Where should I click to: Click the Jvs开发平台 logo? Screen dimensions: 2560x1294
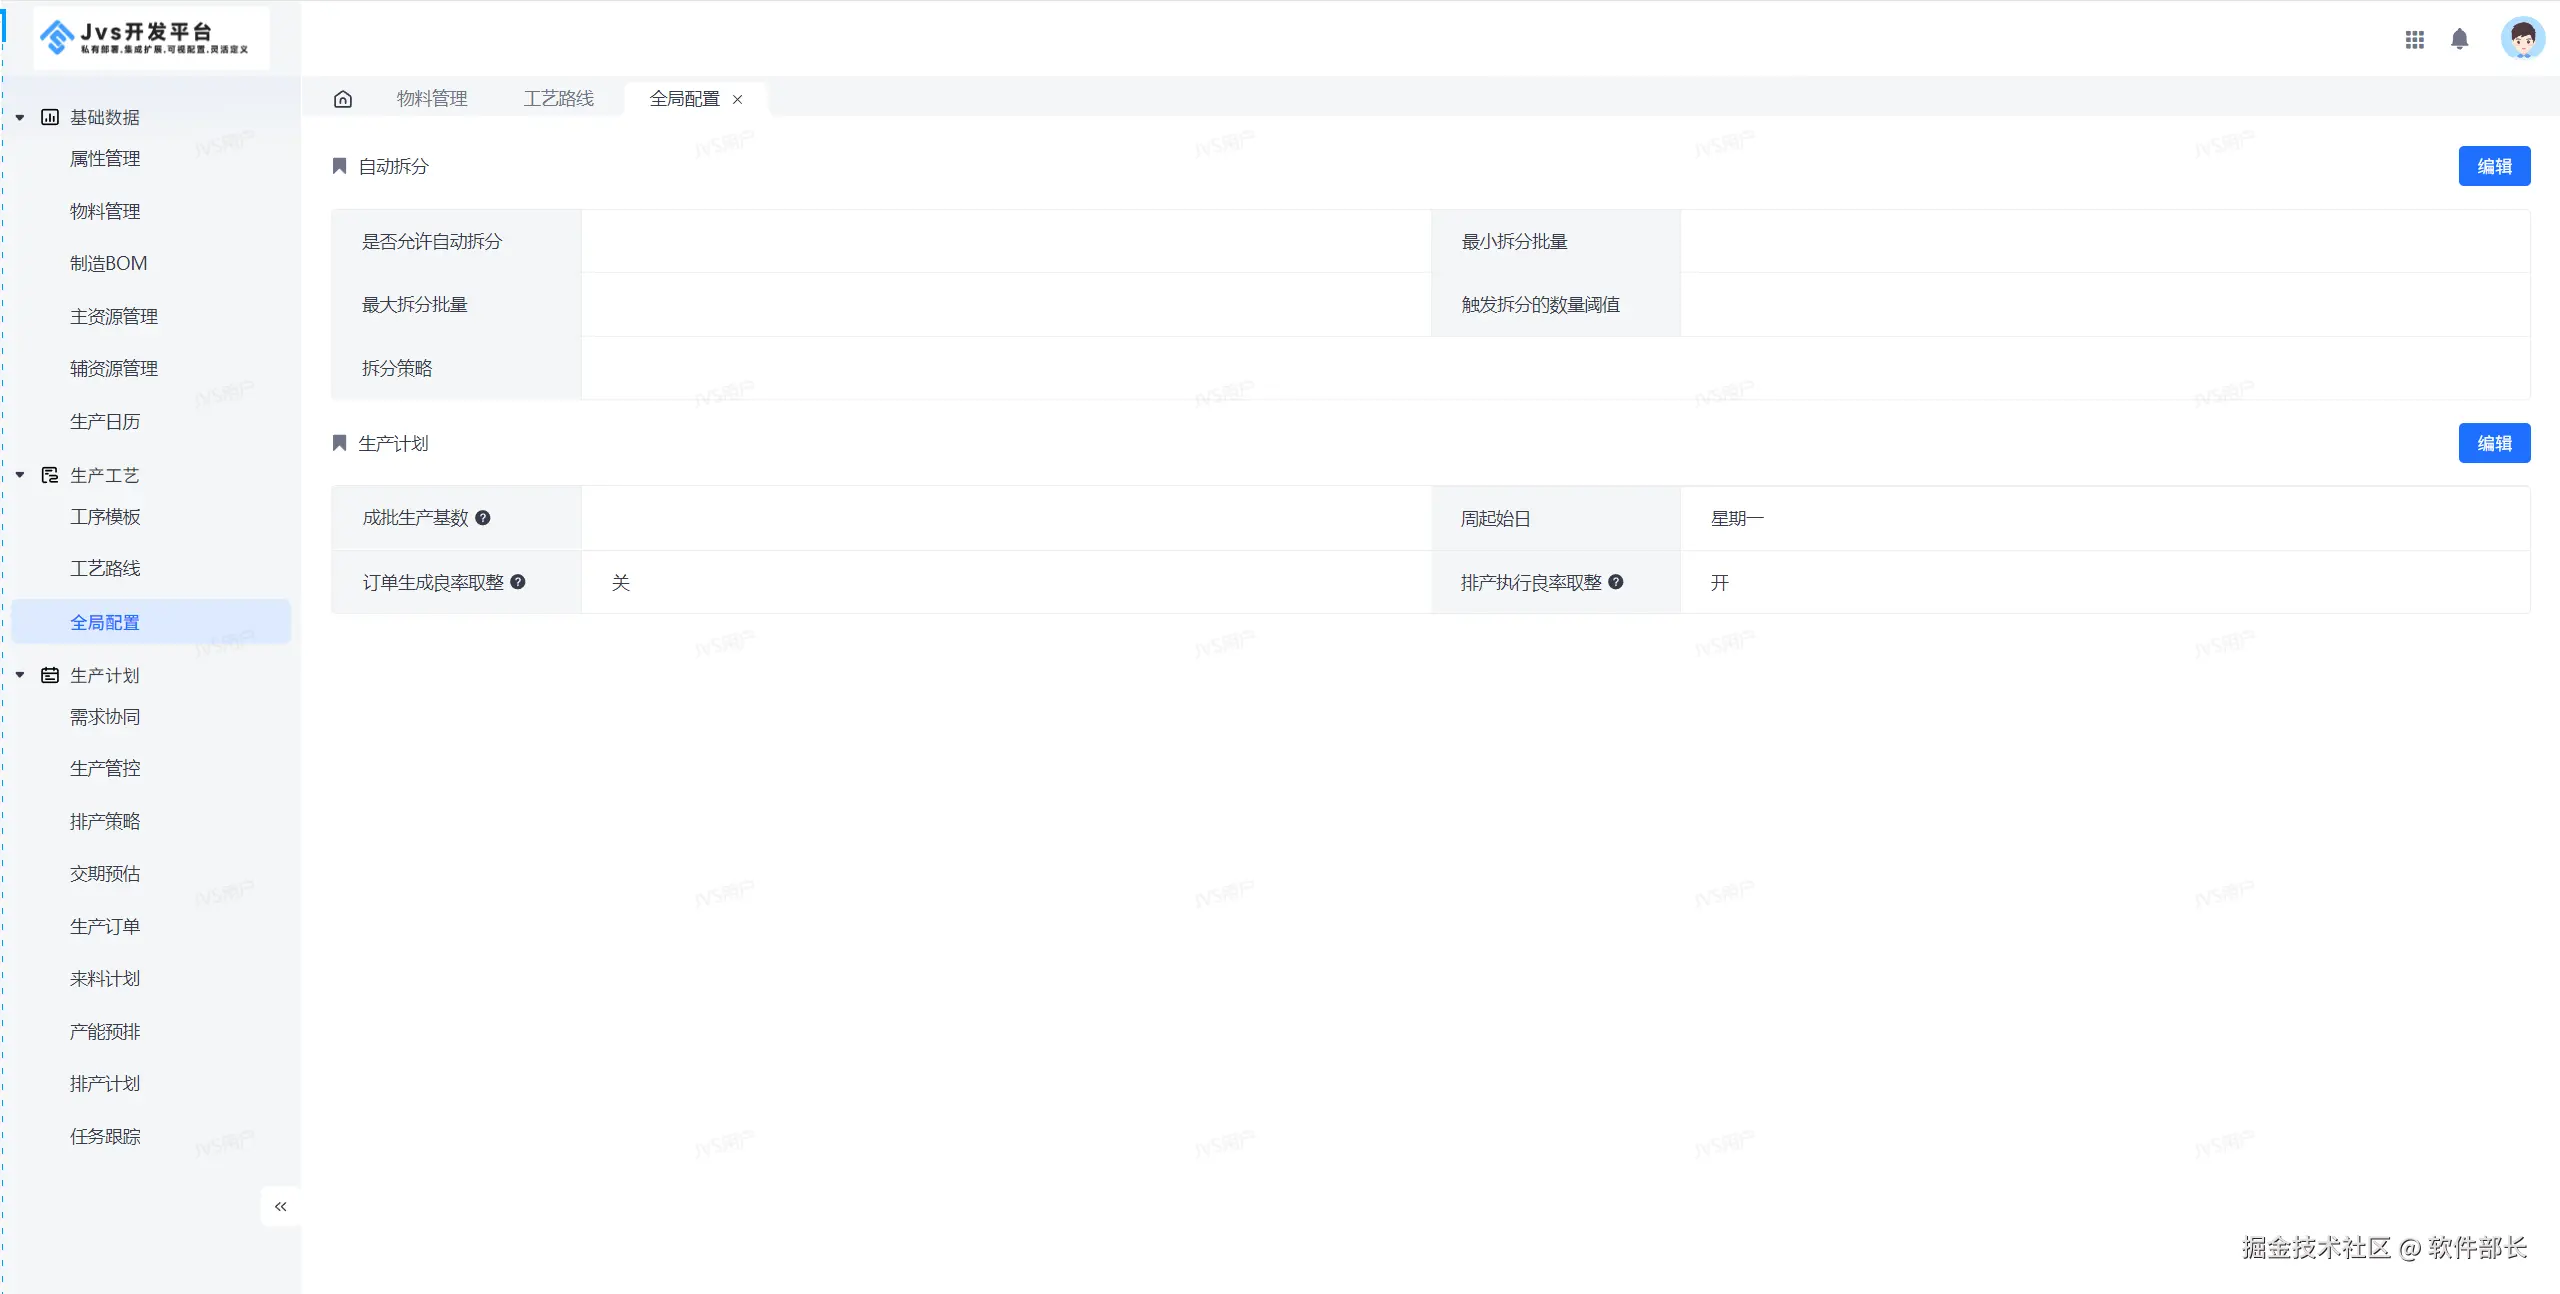pos(150,38)
